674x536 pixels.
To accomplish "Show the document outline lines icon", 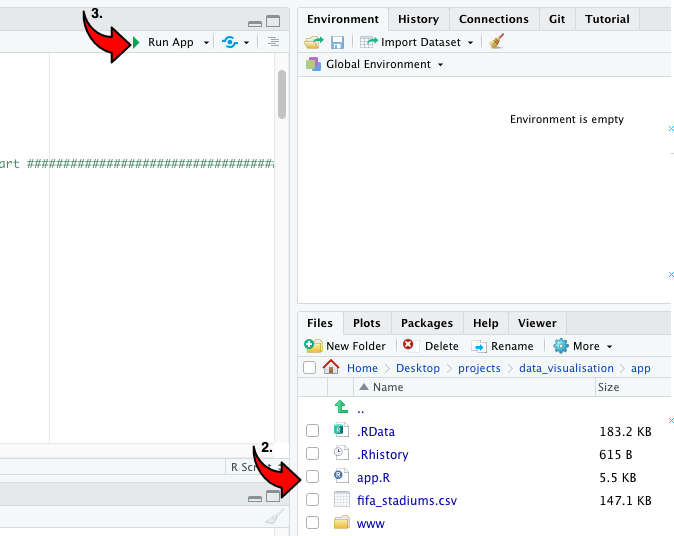I will click(x=273, y=42).
